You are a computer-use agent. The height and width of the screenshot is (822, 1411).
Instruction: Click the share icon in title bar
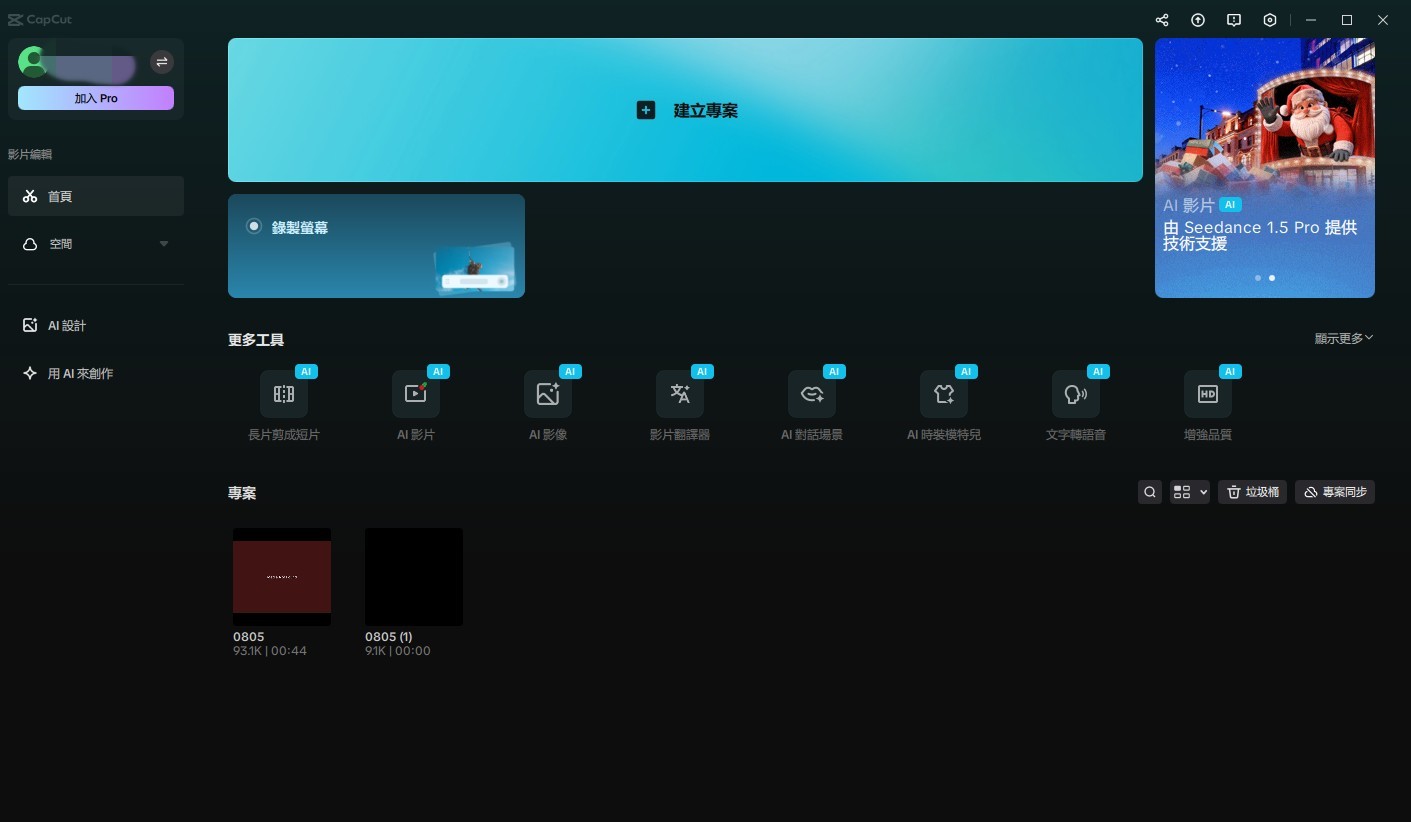pyautogui.click(x=1162, y=20)
